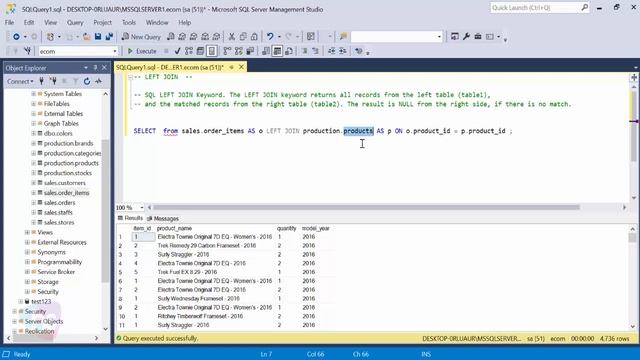The height and width of the screenshot is (360, 640).
Task: Select the dbo.colors table
Action: [x=58, y=133]
